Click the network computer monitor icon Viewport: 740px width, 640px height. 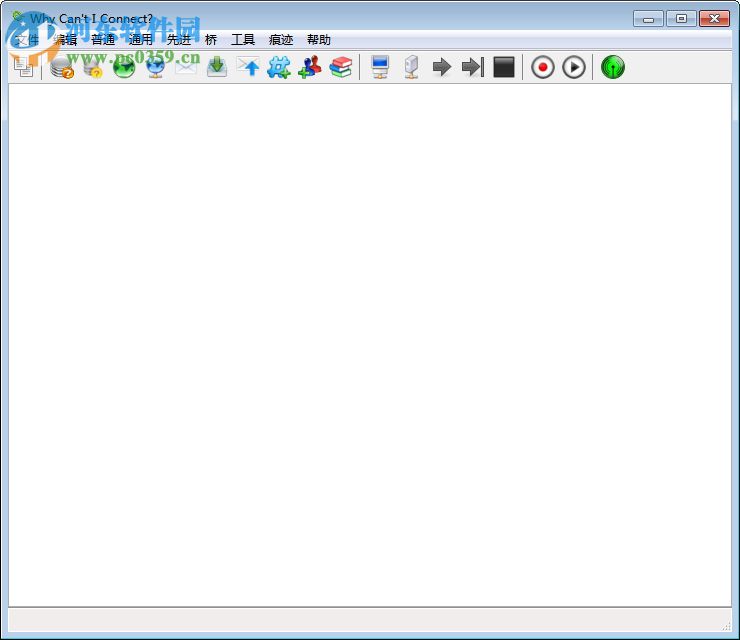coord(380,67)
